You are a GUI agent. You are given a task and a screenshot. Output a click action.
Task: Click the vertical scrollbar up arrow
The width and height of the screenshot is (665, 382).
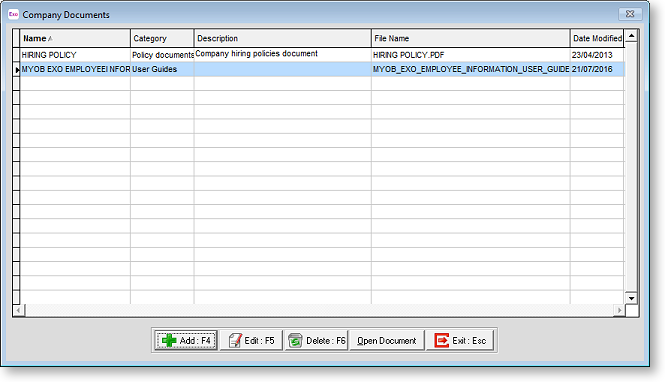pyautogui.click(x=631, y=36)
